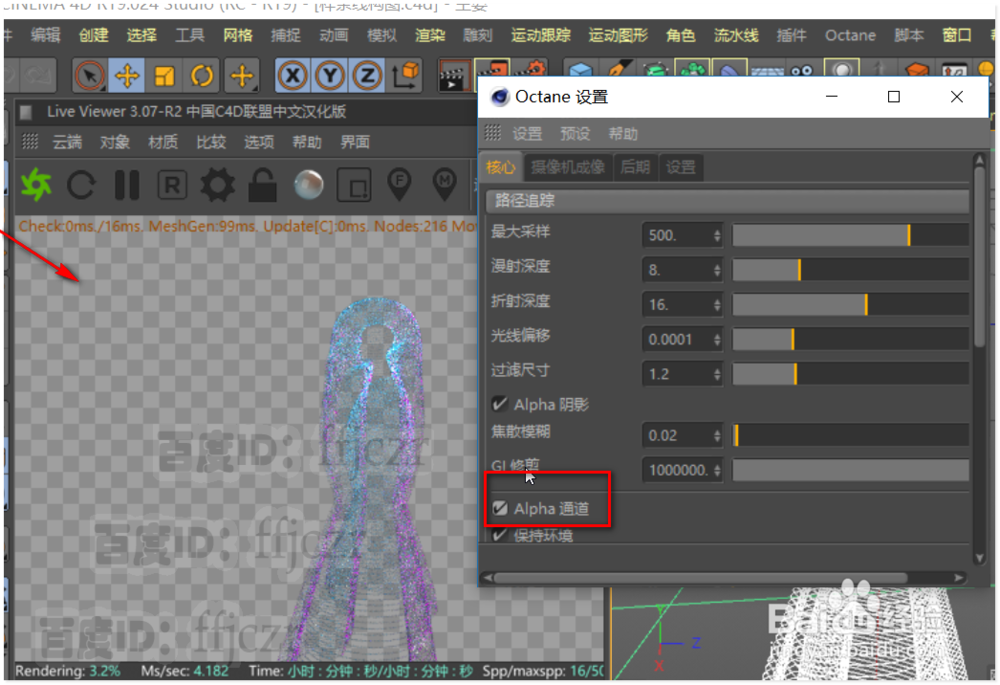Click Octane settings menu grip dots icon
The image size is (1000, 685).
493,133
